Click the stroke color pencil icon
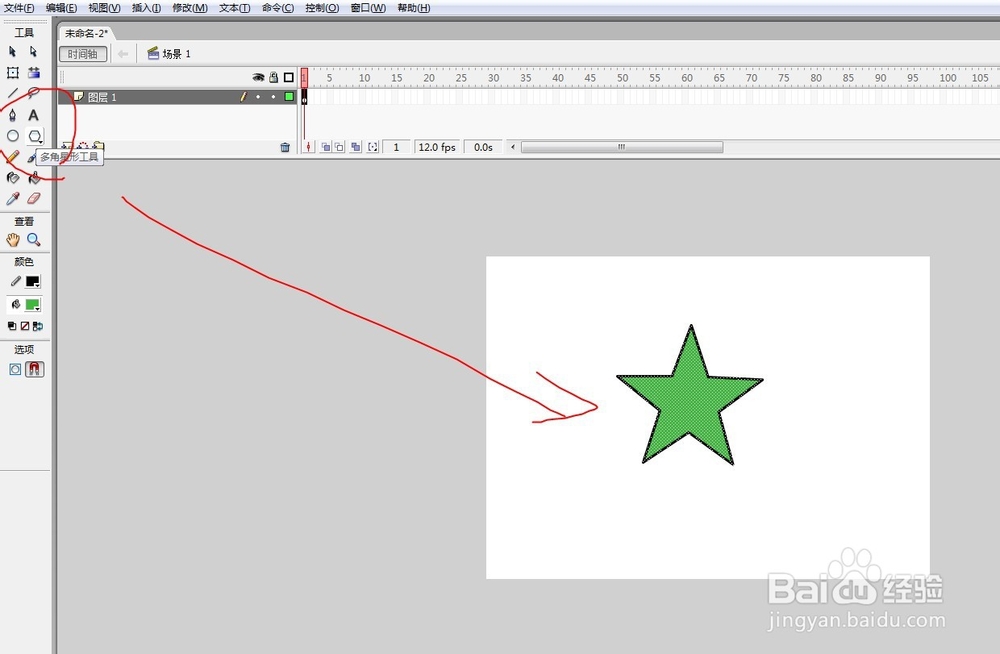Image resolution: width=1000 pixels, height=654 pixels. click(15, 281)
